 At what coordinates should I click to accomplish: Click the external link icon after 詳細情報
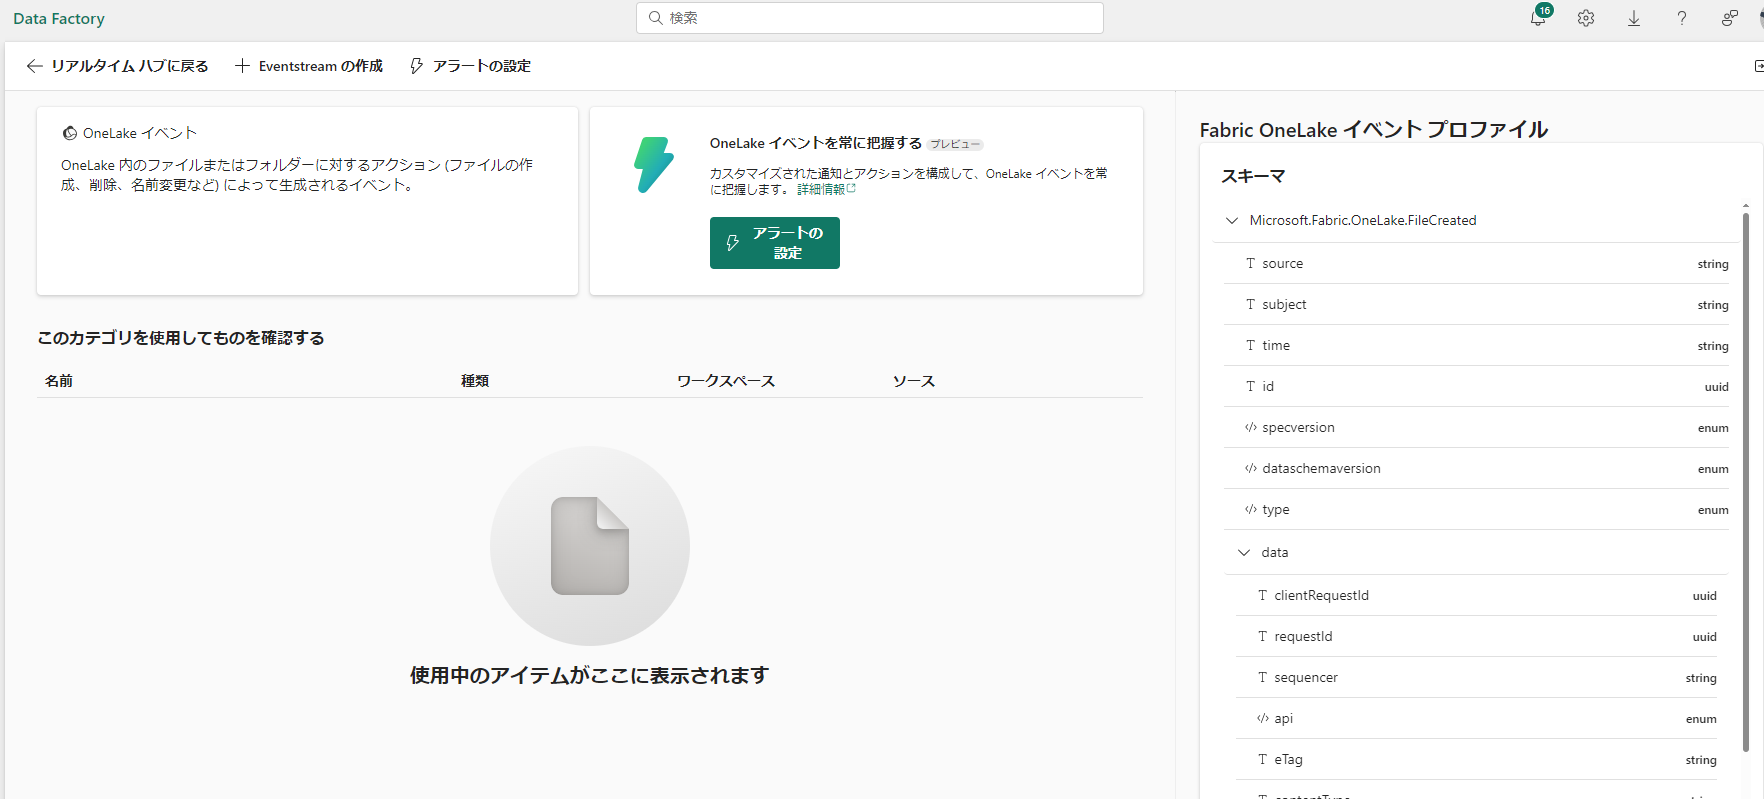851,188
